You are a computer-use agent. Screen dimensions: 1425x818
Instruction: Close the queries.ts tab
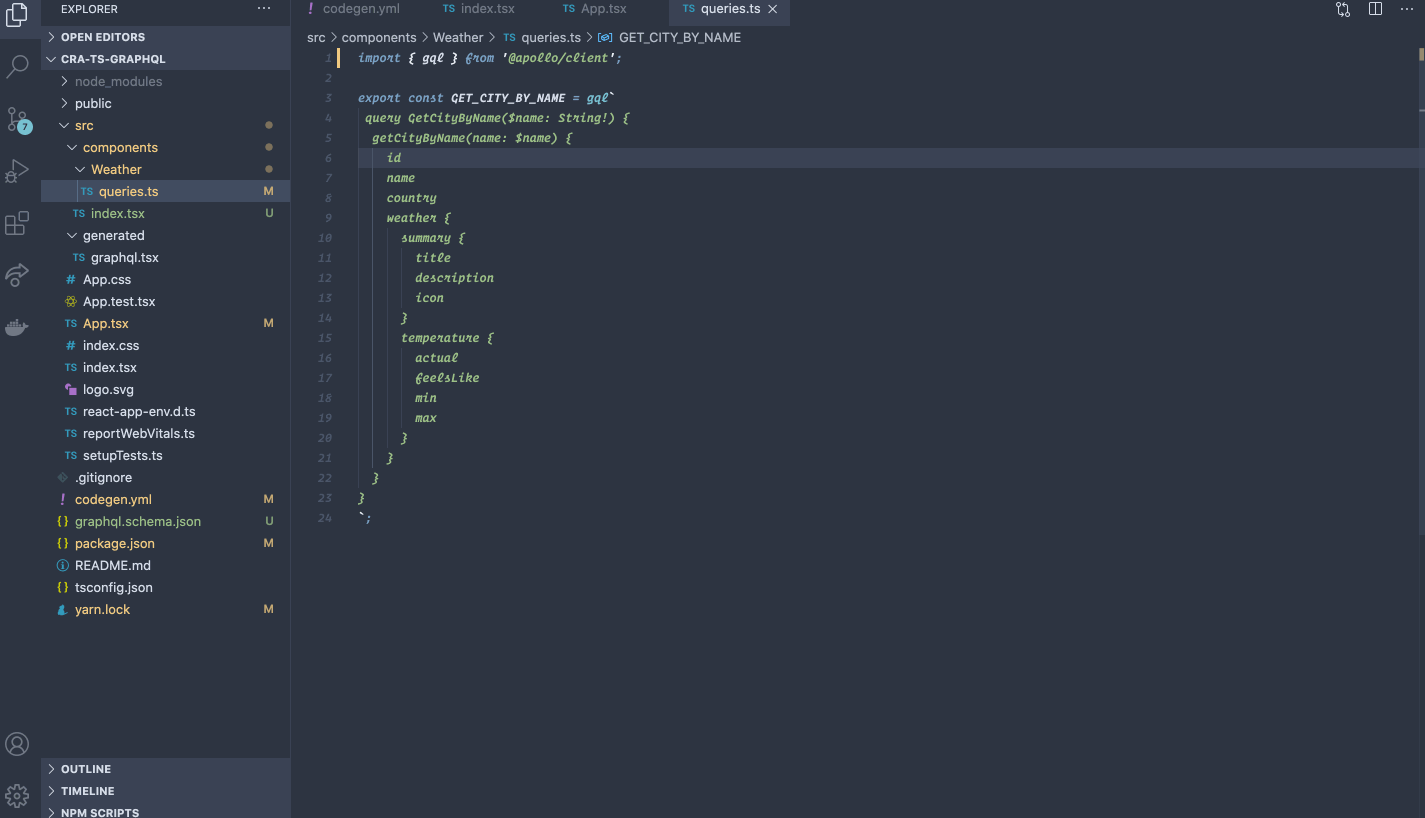click(x=773, y=9)
